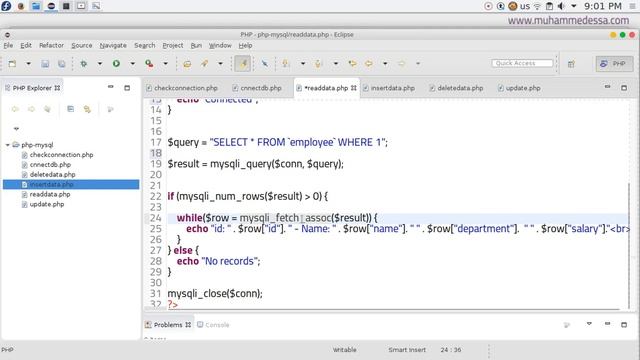
Task: Open the Back history dropdown arrow
Action: click(x=385, y=64)
